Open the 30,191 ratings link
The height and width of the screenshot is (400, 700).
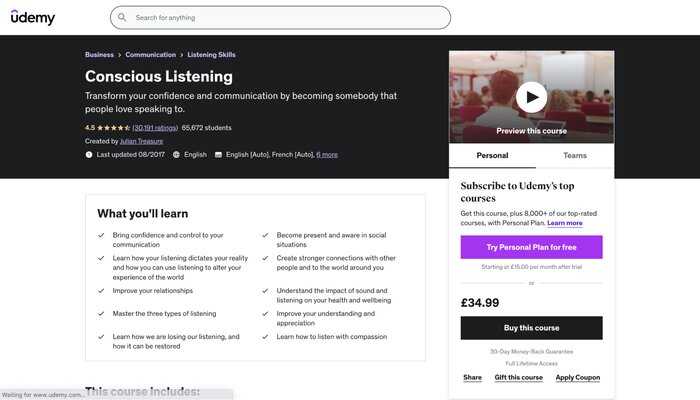tap(155, 128)
